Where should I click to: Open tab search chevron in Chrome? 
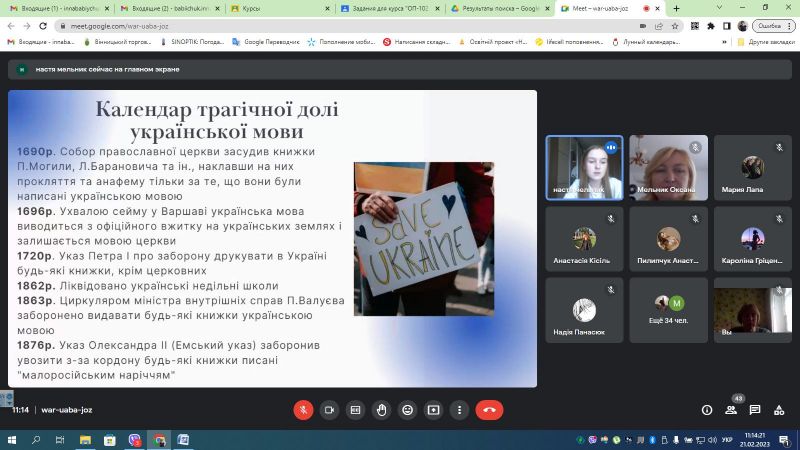pyautogui.click(x=719, y=8)
